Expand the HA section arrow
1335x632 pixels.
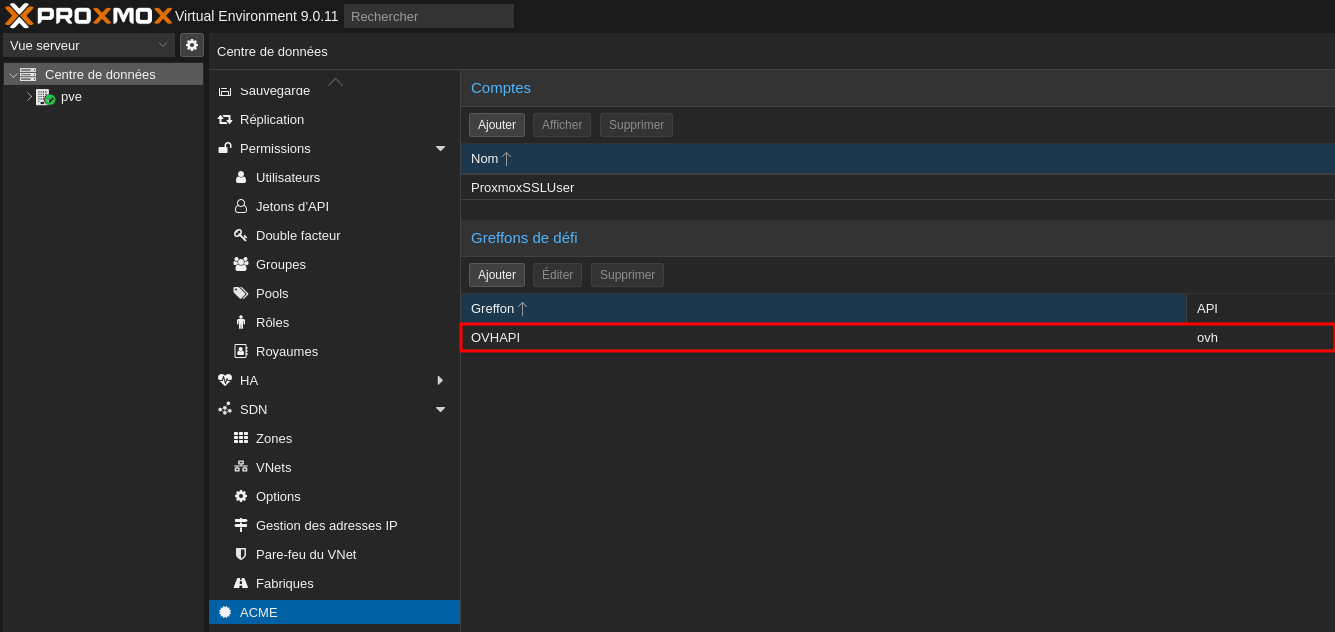[440, 380]
